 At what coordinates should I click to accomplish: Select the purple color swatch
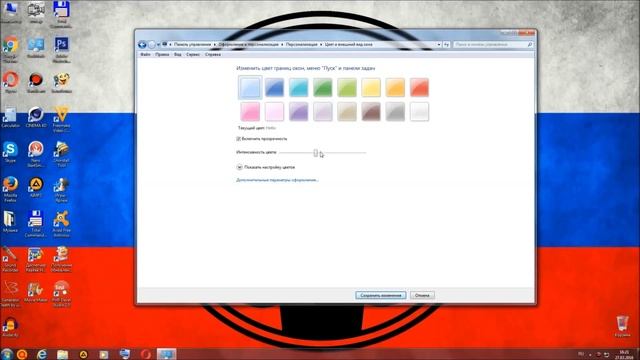point(298,111)
